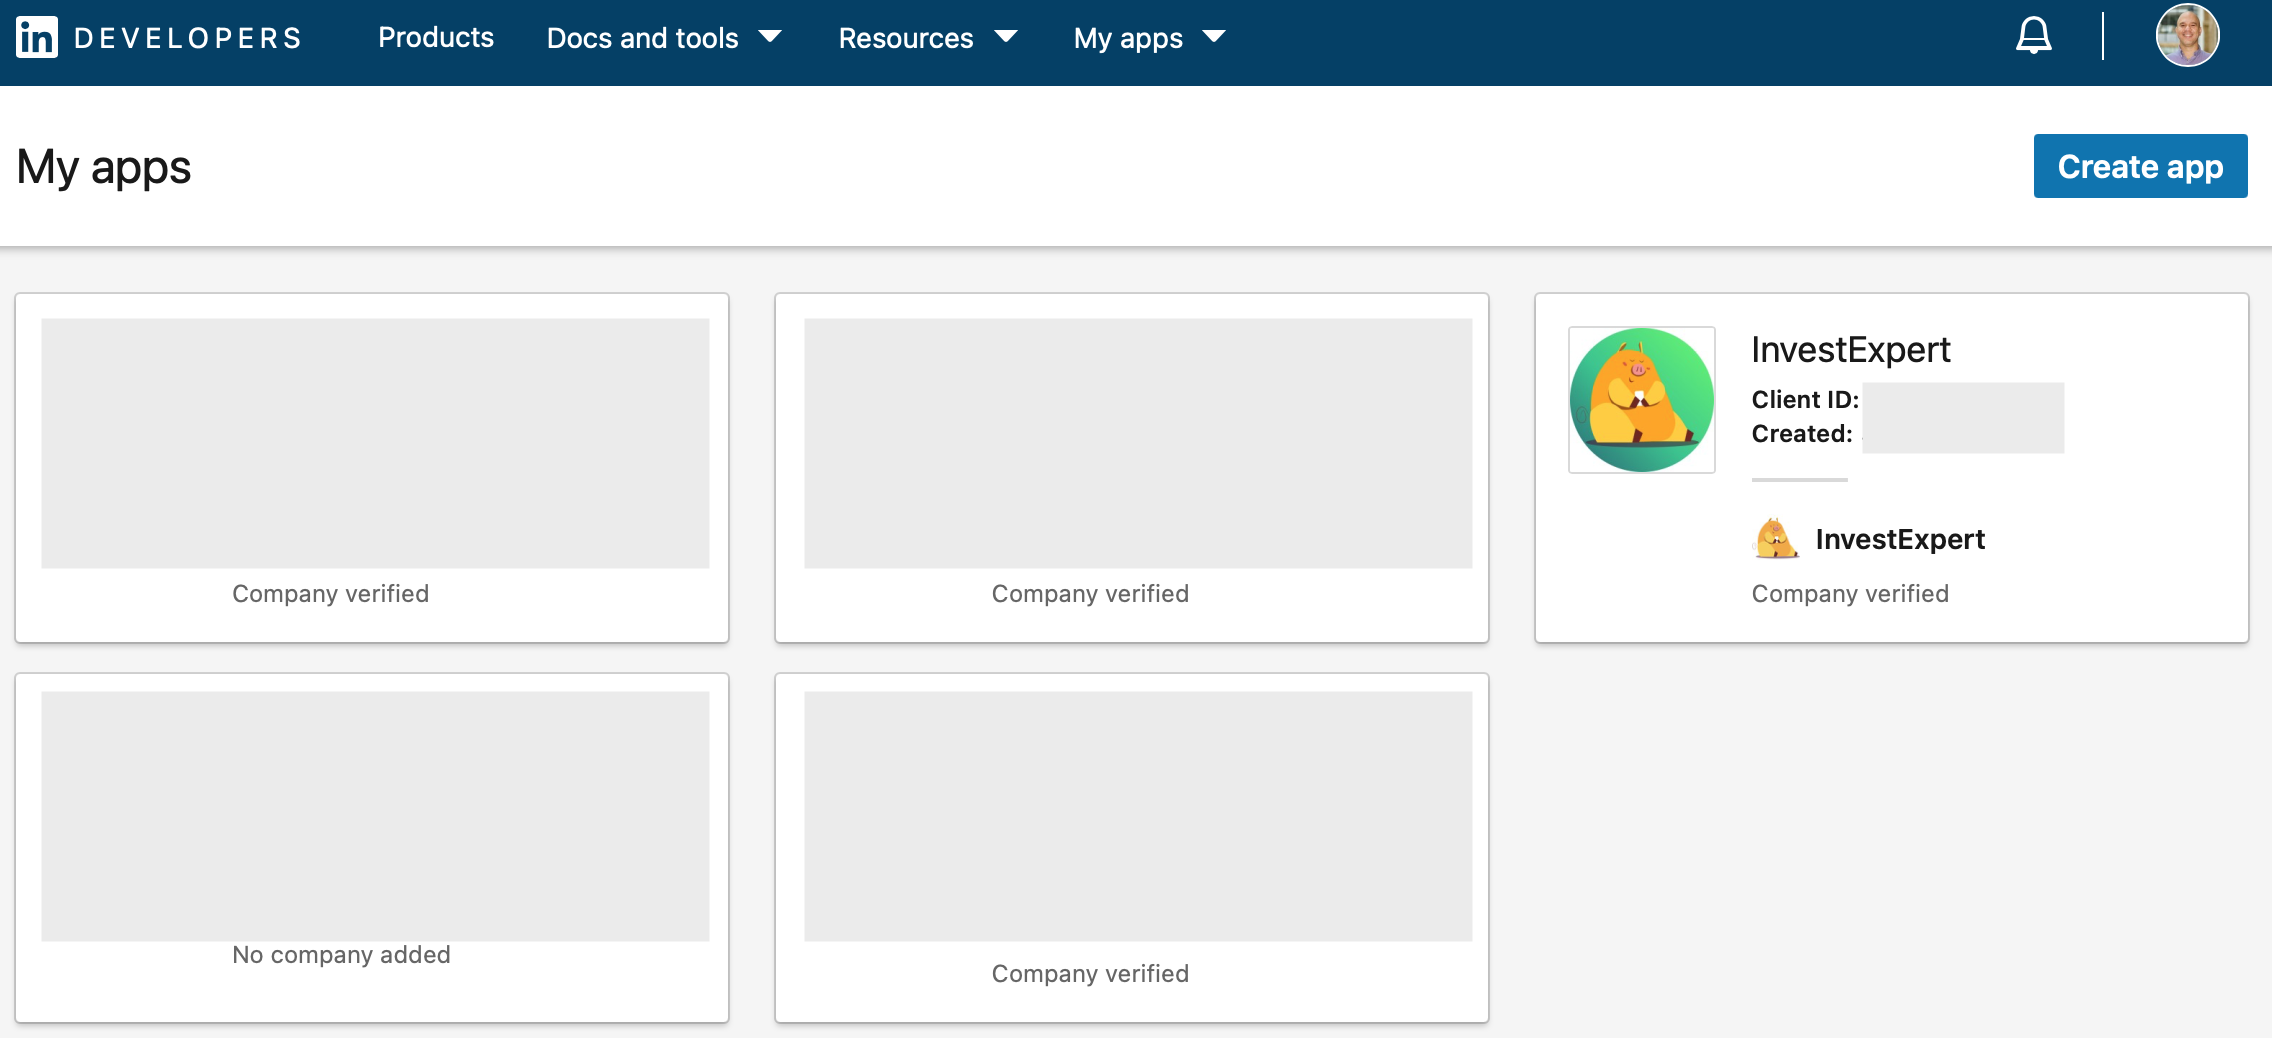Screen dimensions: 2272x1038
Task: Click the 'Created:' label
Action: (1802, 434)
